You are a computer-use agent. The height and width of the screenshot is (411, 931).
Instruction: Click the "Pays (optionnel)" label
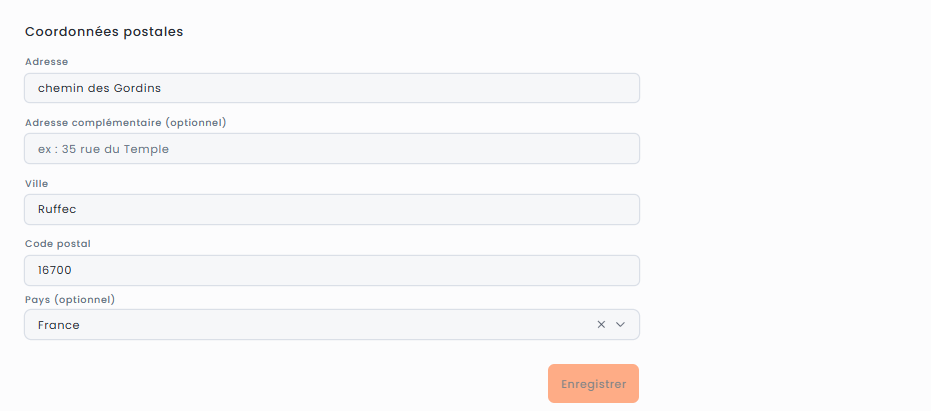point(70,300)
